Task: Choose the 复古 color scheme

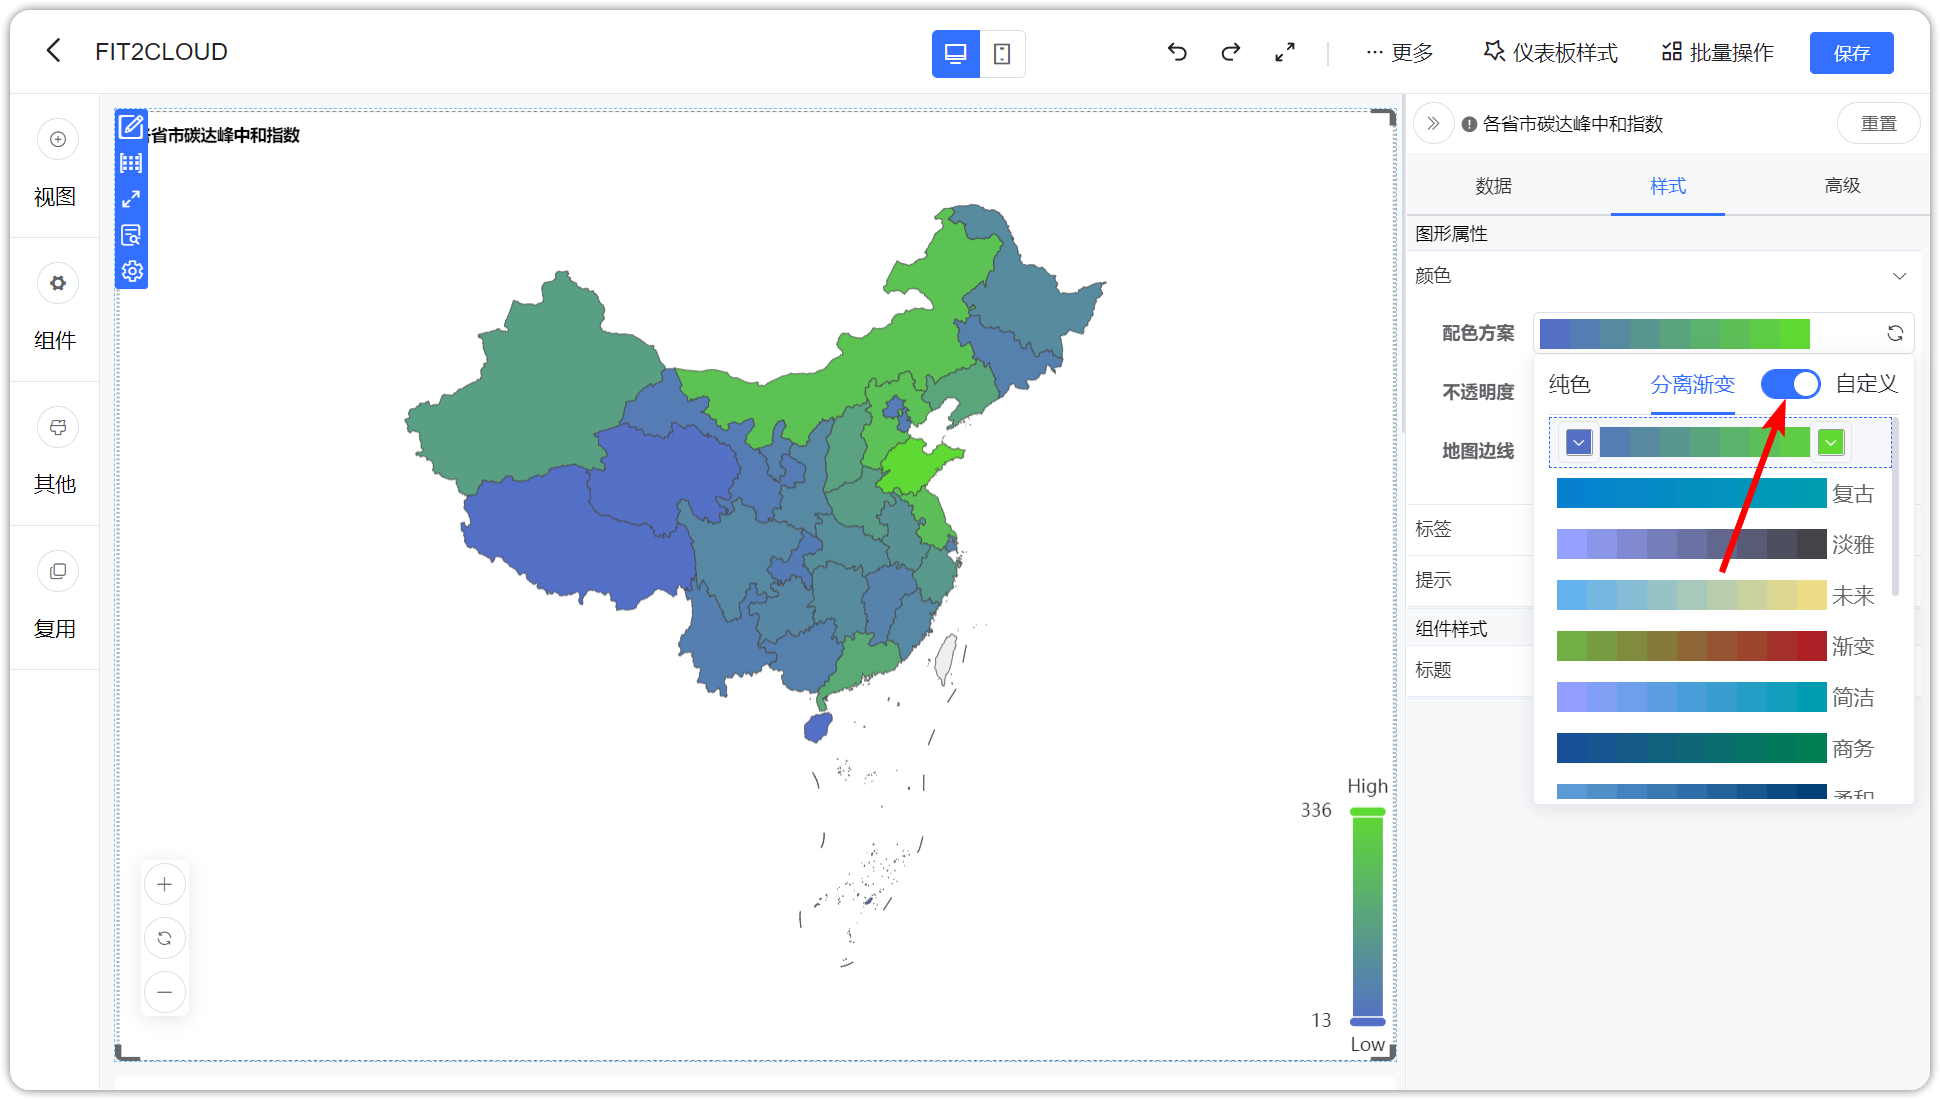Action: (1716, 494)
